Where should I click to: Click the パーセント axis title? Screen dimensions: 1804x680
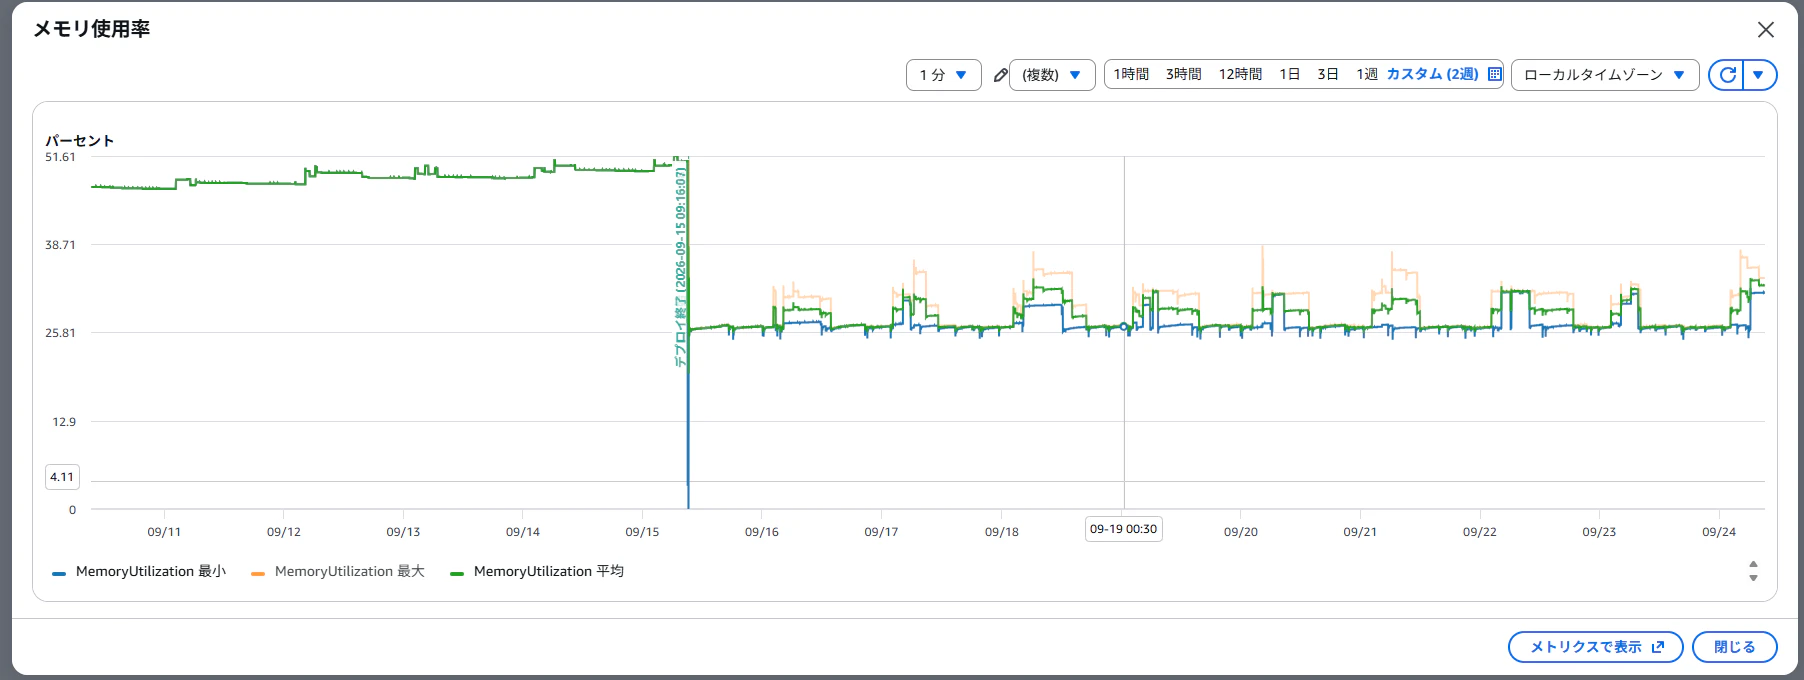coord(80,141)
